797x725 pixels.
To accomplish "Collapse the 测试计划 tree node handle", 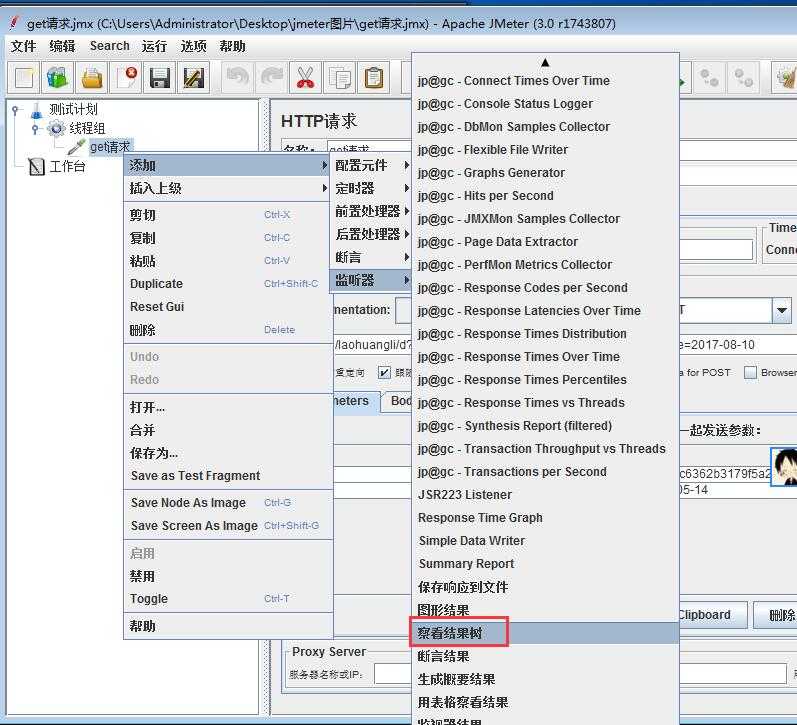I will click(x=15, y=110).
